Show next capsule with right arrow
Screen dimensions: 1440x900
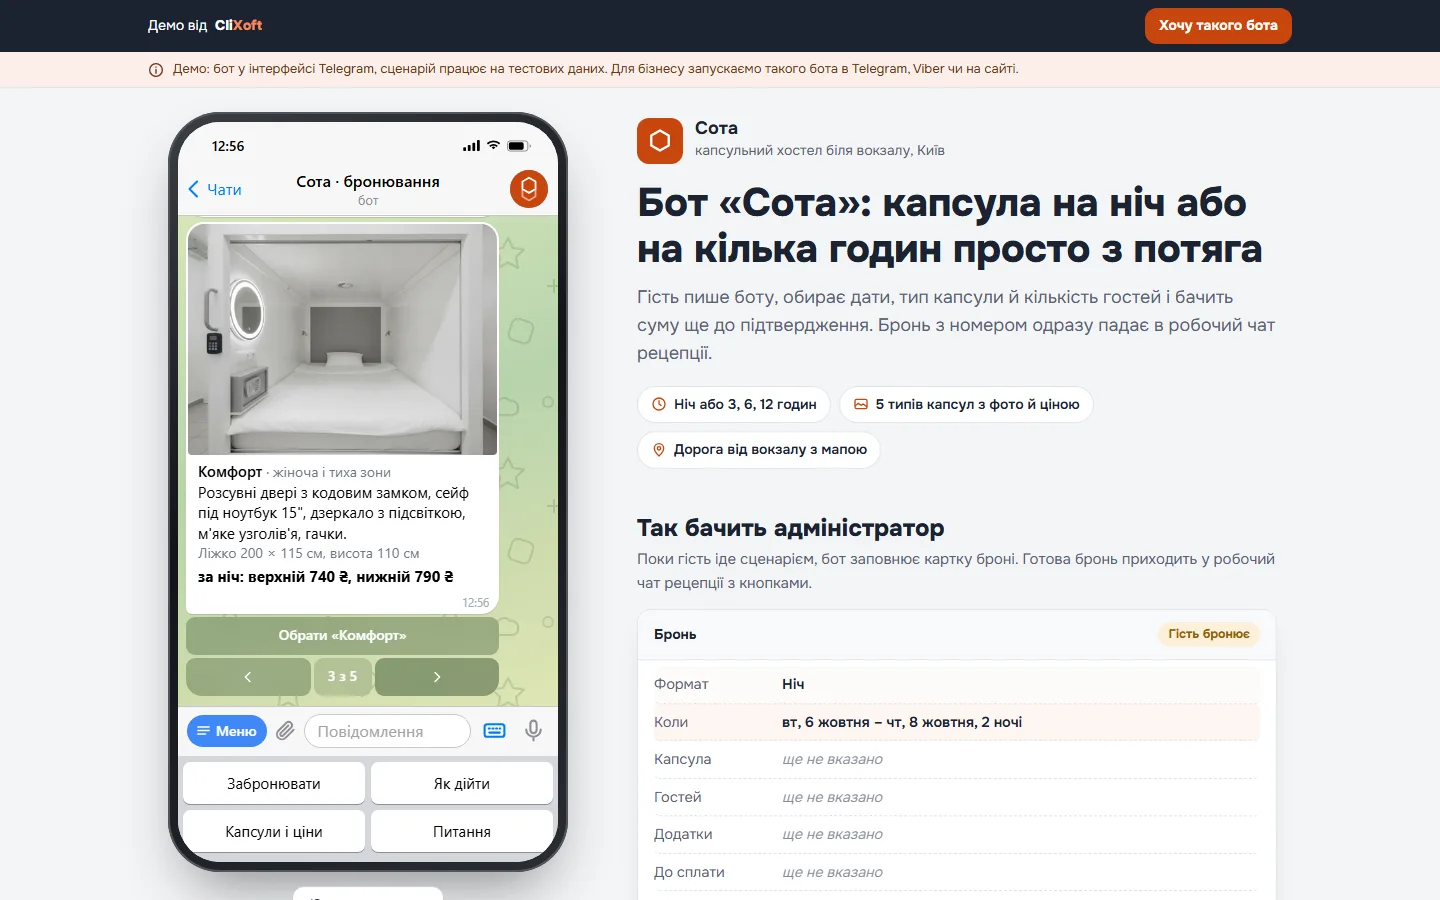point(437,677)
